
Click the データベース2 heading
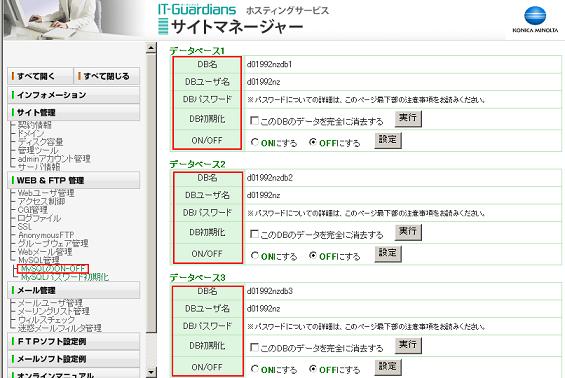coord(197,164)
